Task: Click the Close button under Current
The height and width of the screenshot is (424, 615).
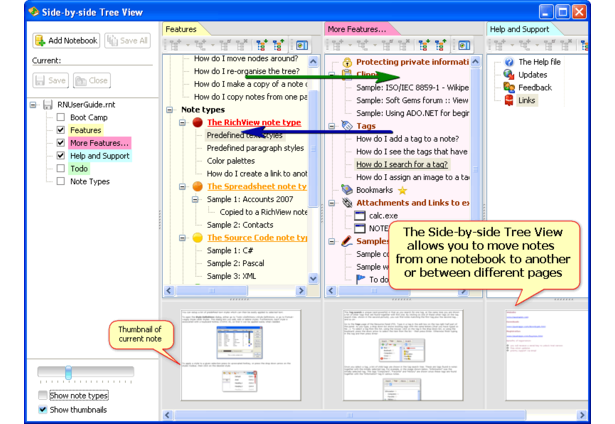Action: (92, 80)
